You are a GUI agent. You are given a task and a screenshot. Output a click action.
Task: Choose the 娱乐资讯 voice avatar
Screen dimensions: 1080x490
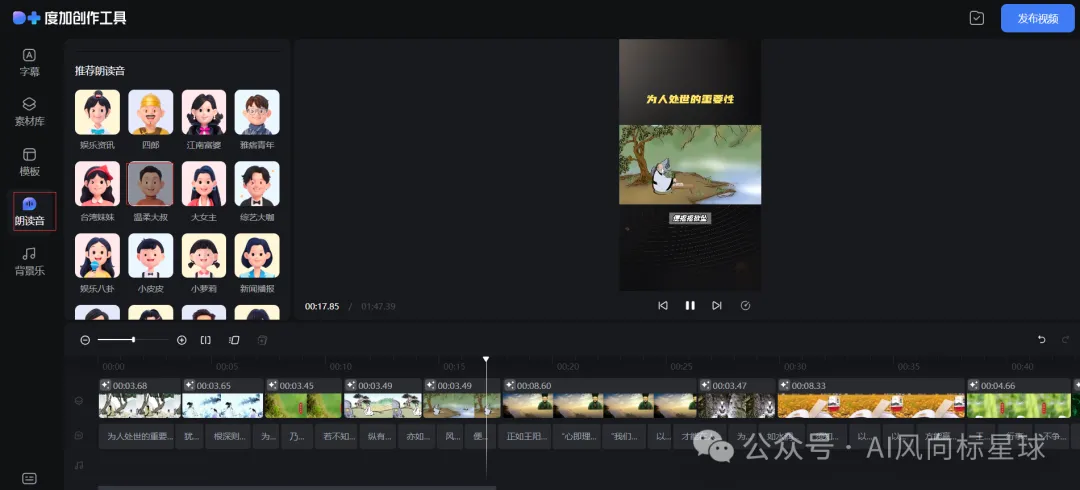tap(97, 112)
